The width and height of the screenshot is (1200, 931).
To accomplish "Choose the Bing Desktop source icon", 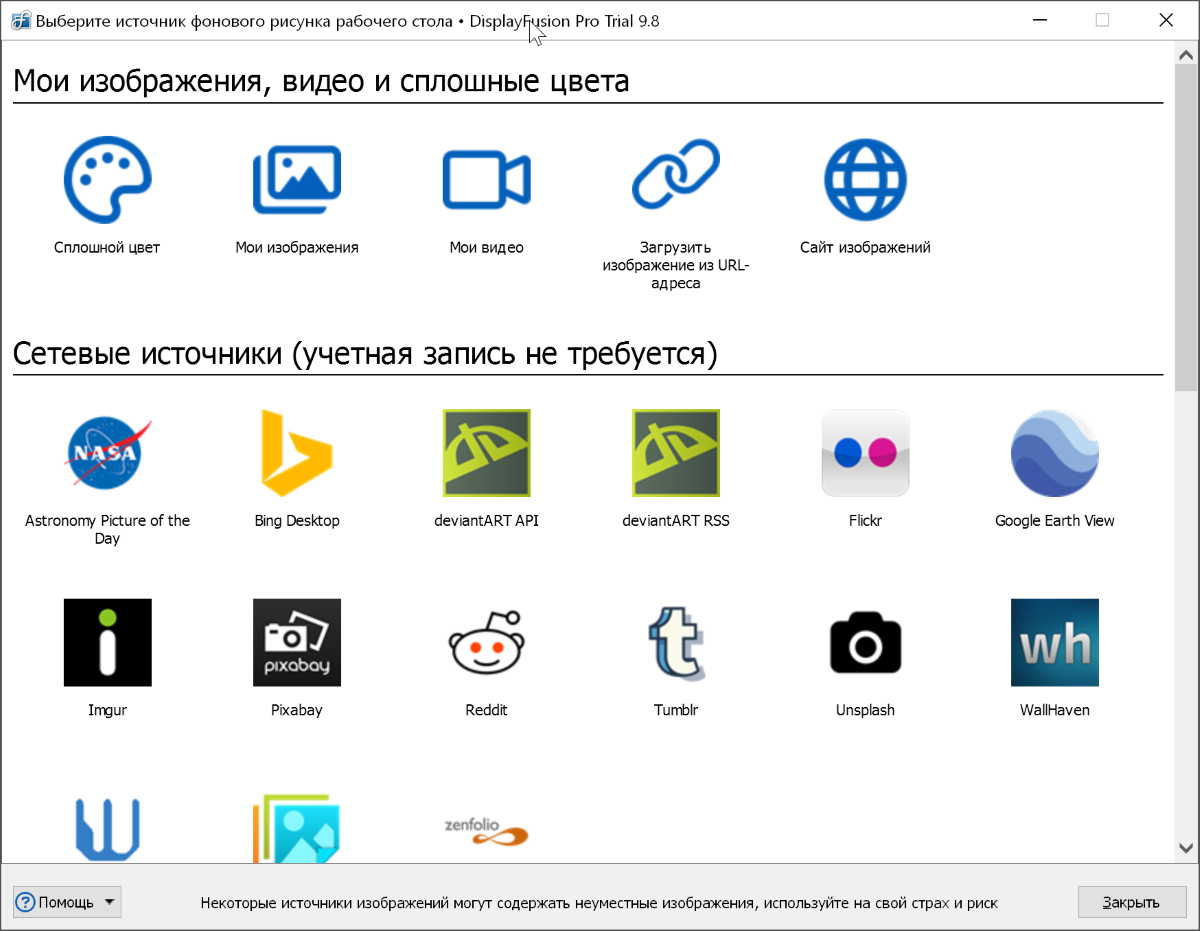I will pos(297,453).
